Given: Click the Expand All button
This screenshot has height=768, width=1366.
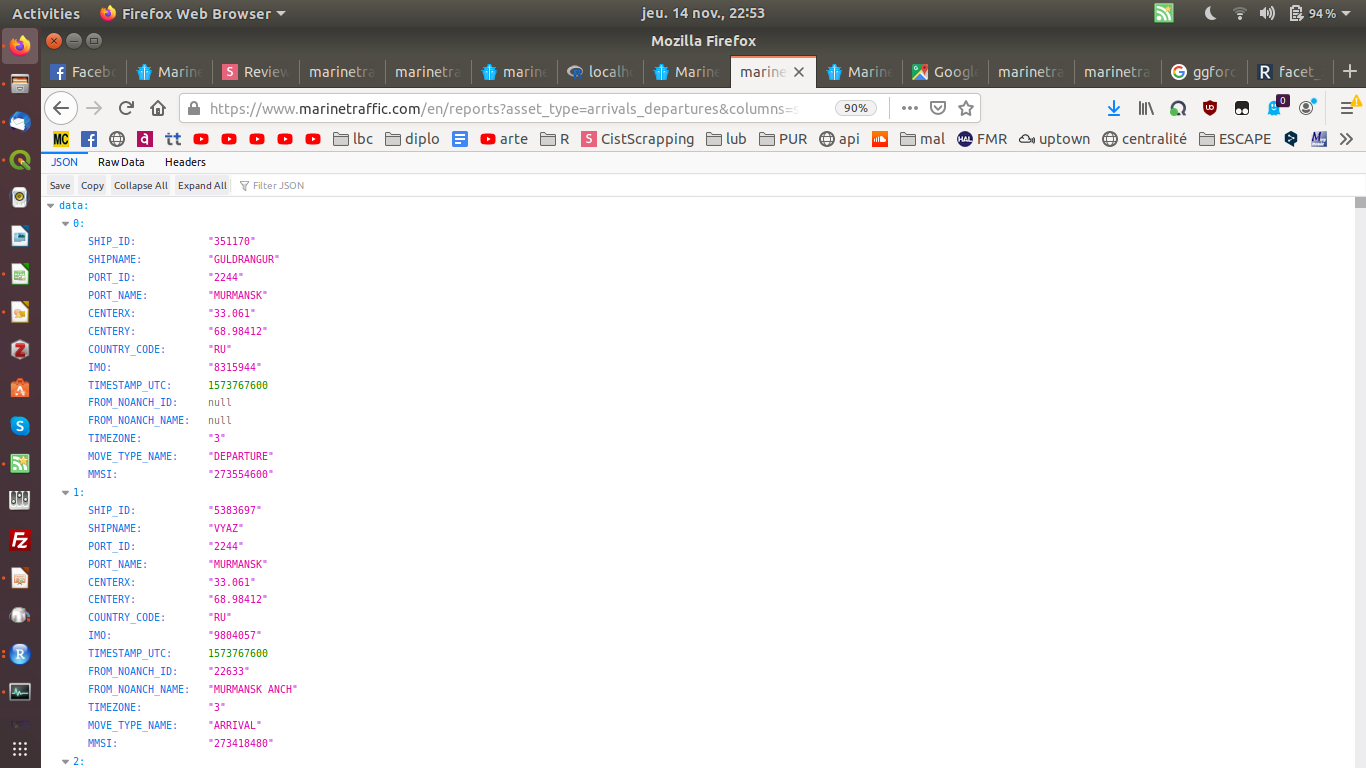Looking at the screenshot, I should (x=203, y=185).
